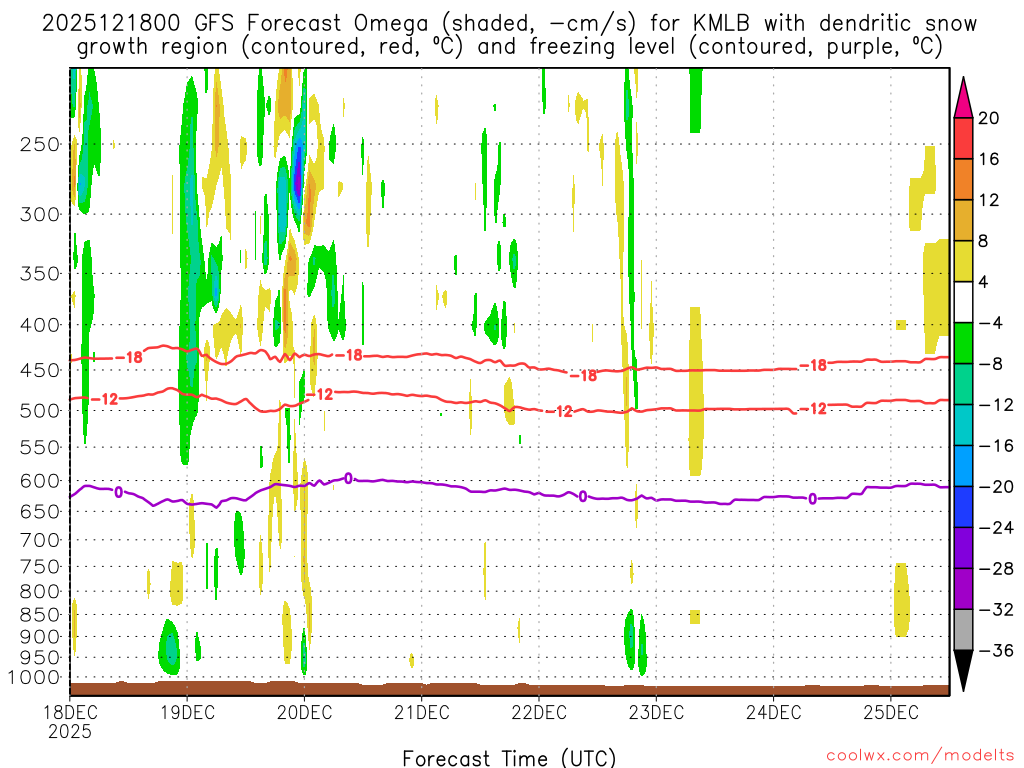This screenshot has height=768, width=1024.
Task: Click the colorbar value label 8
Action: point(984,241)
